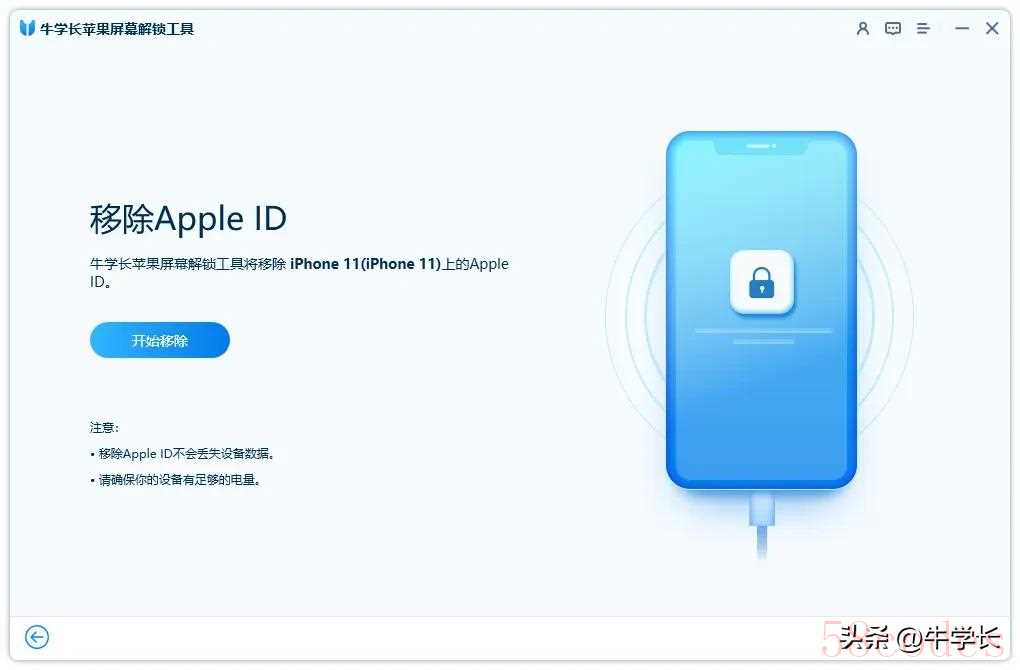The image size is (1020, 670).
Task: Close the unlock tool window
Action: pos(992,29)
